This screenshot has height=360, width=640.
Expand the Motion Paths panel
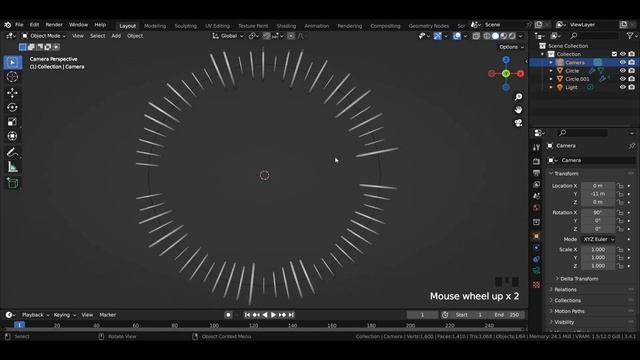tap(569, 311)
